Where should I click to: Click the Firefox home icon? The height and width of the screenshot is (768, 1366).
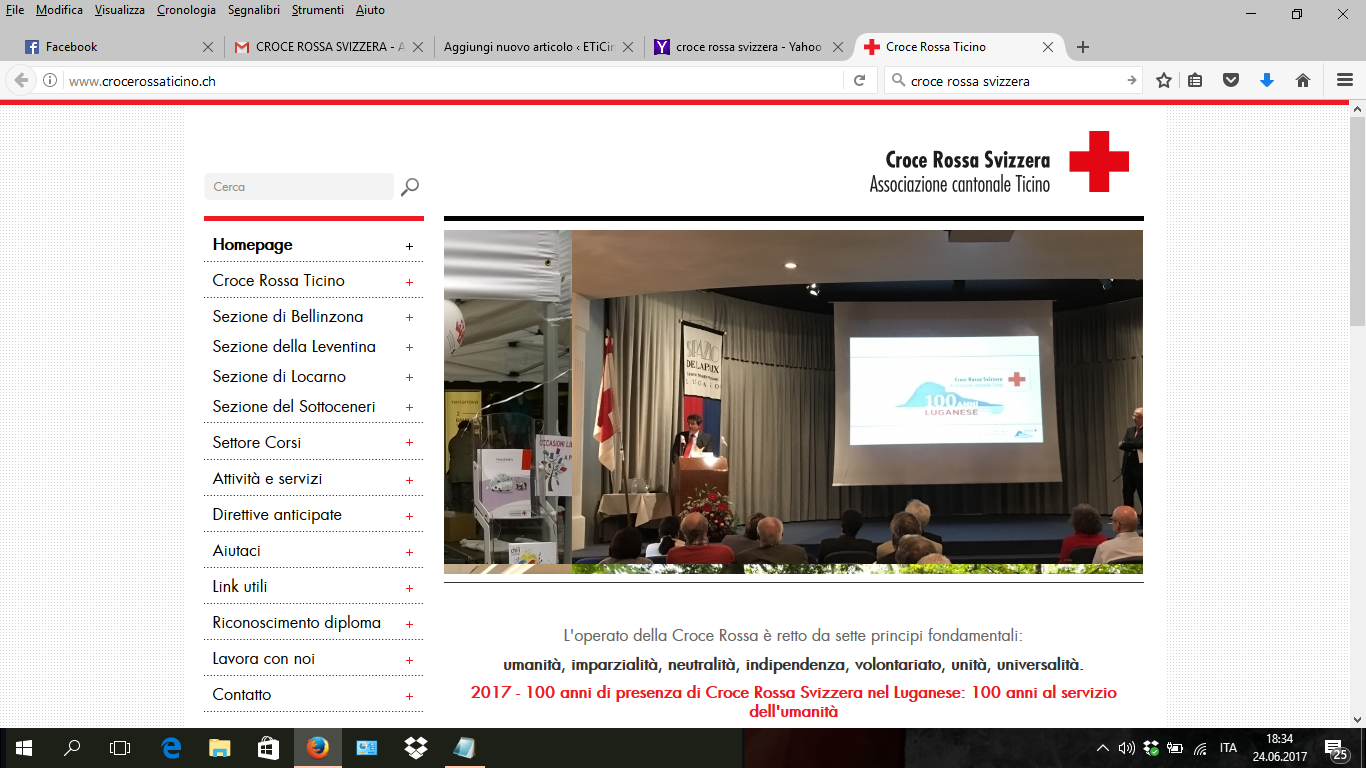(x=1303, y=81)
